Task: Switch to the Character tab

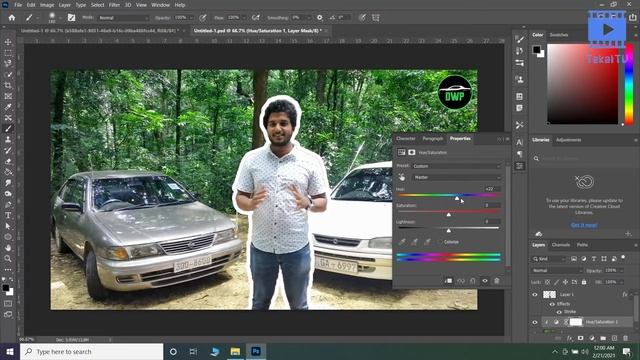Action: tap(406, 139)
